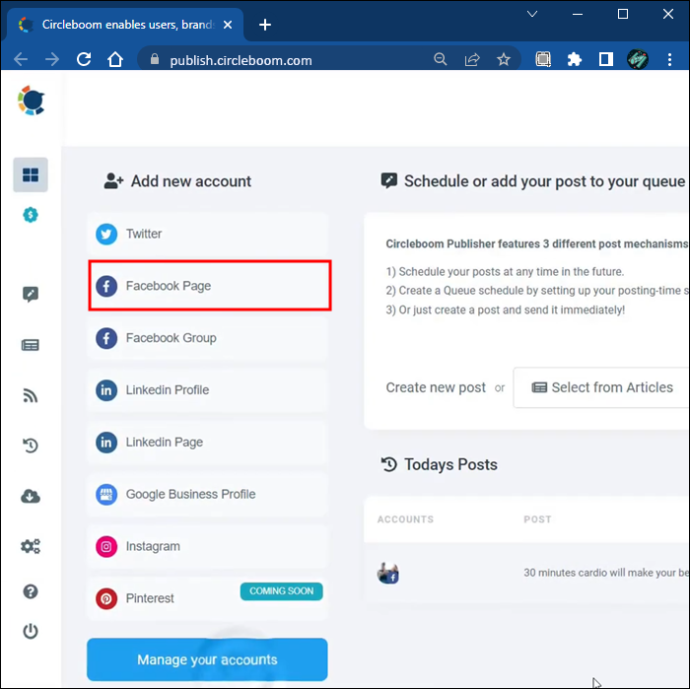This screenshot has width=690, height=689.
Task: Open the browser extensions puzzle icon
Action: (x=574, y=59)
